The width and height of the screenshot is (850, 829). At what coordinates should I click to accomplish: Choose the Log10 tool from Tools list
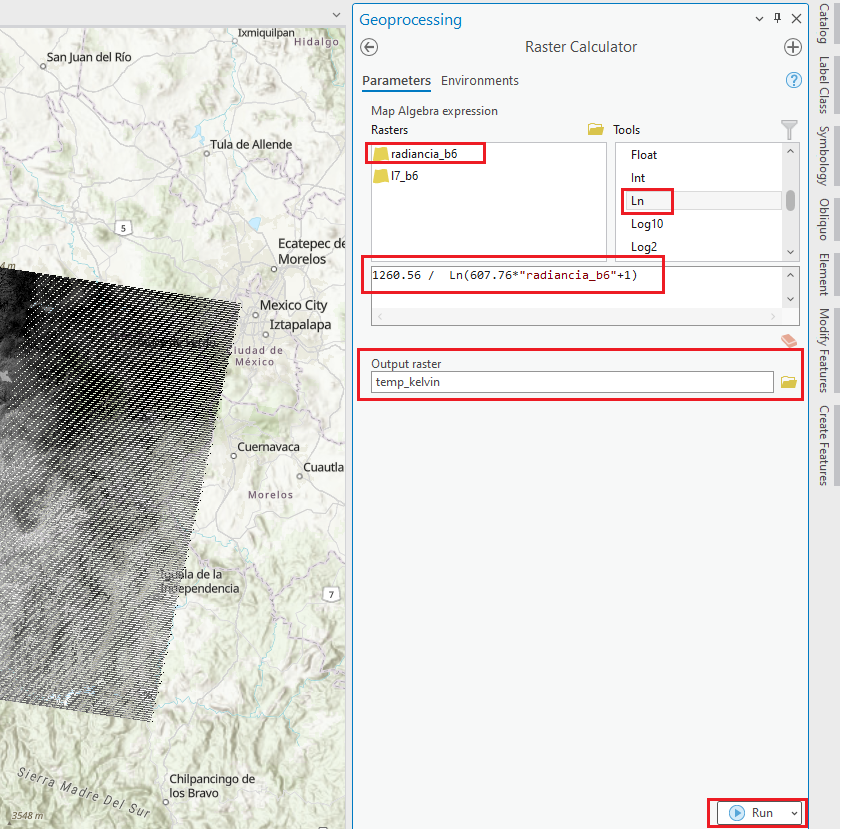click(646, 224)
